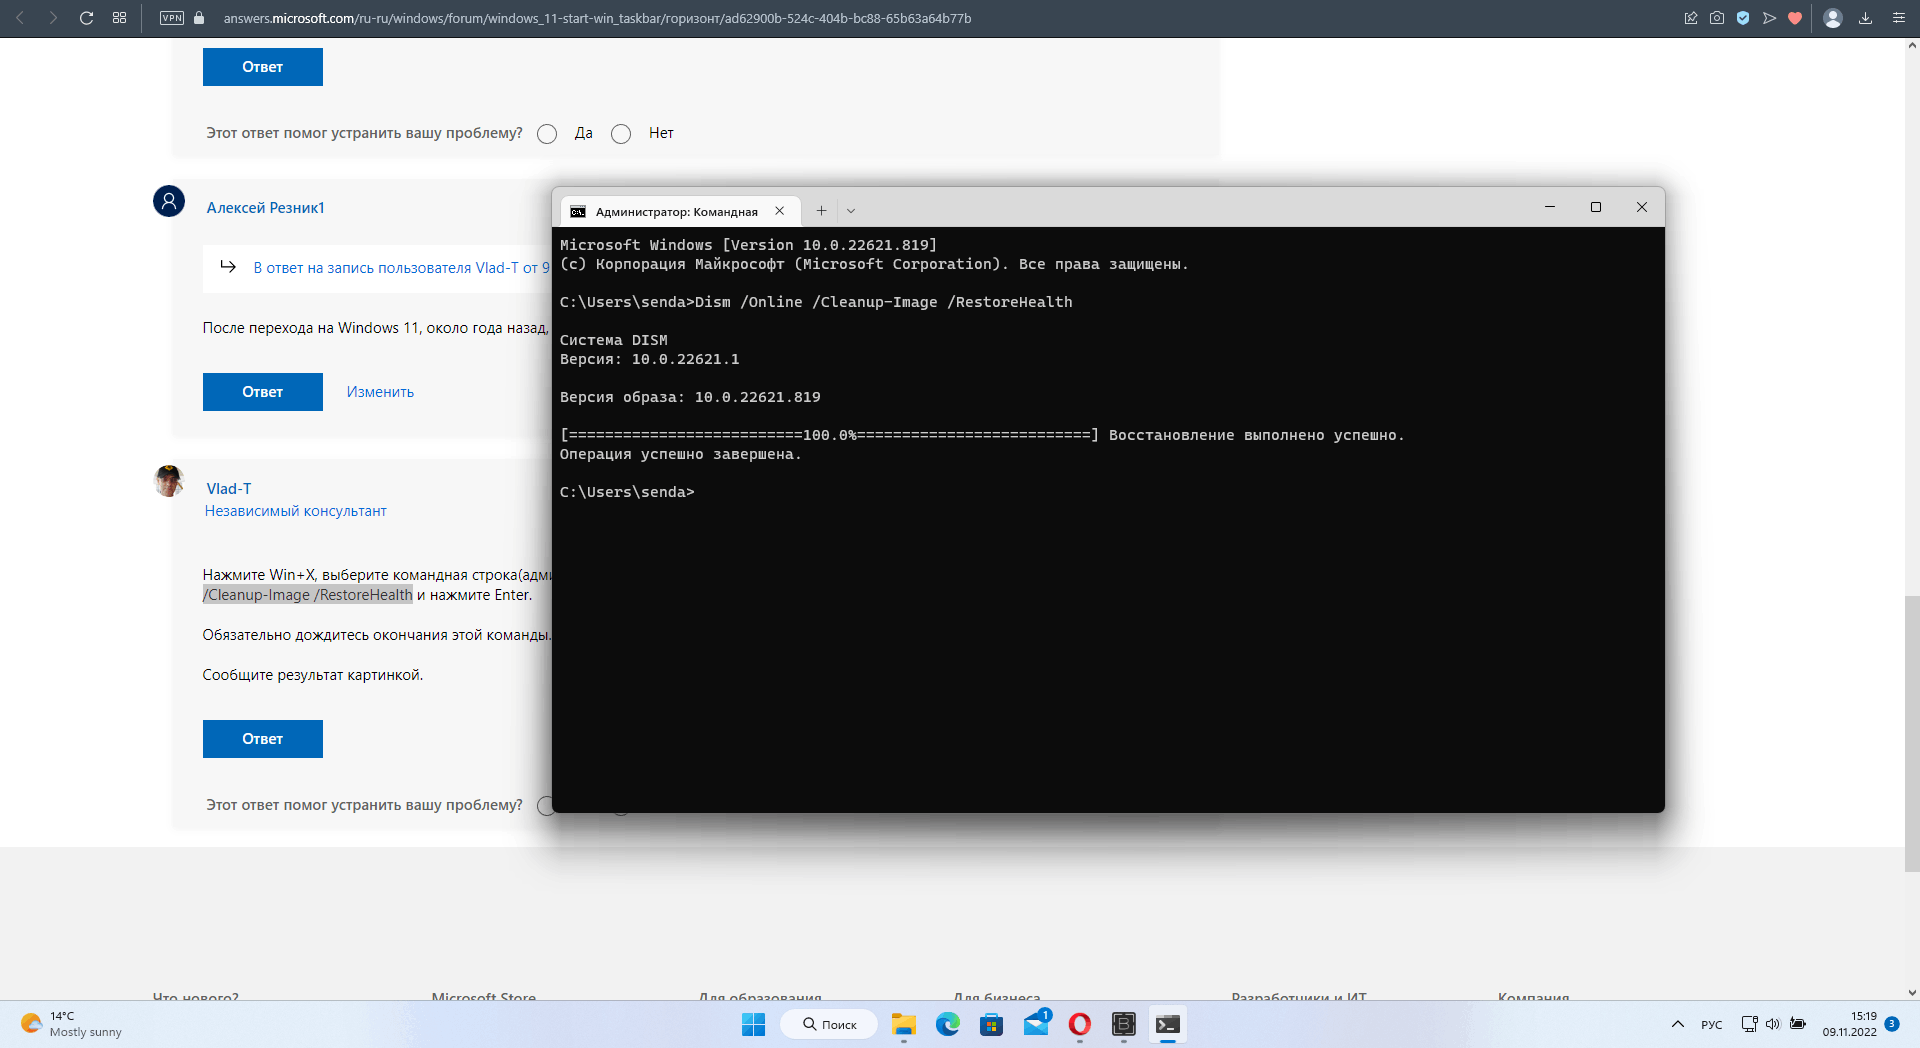Reload the page with the refresh icon
1920x1048 pixels.
coord(86,18)
